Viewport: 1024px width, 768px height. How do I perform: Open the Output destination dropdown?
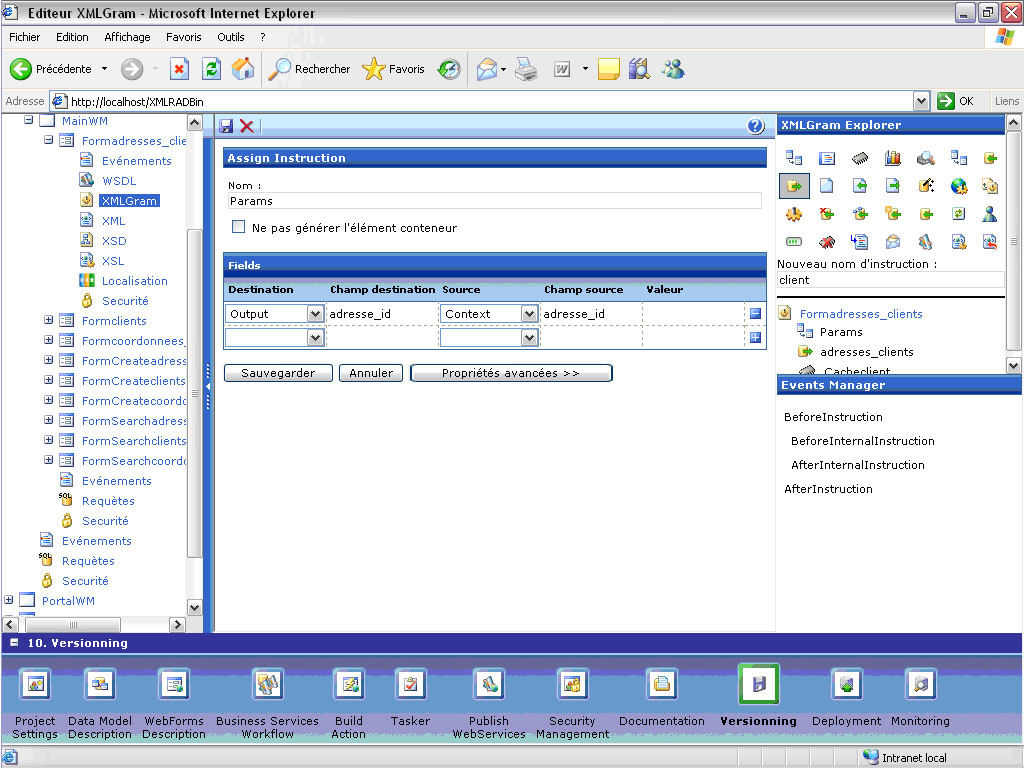(x=315, y=314)
